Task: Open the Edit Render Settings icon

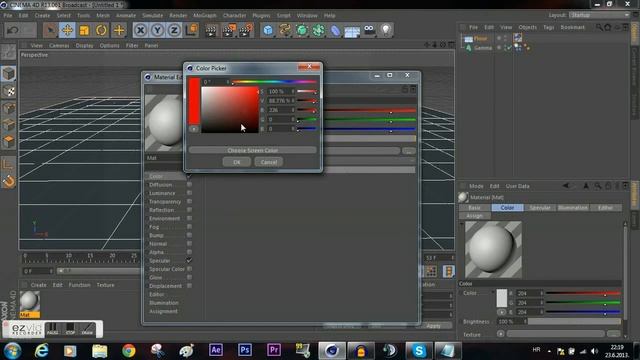Action: (246, 31)
